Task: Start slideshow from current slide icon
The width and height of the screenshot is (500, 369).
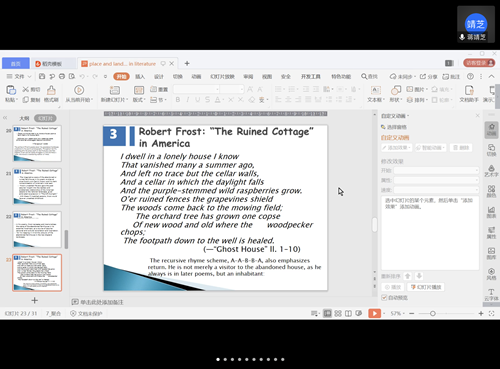Action: pyautogui.click(x=79, y=90)
